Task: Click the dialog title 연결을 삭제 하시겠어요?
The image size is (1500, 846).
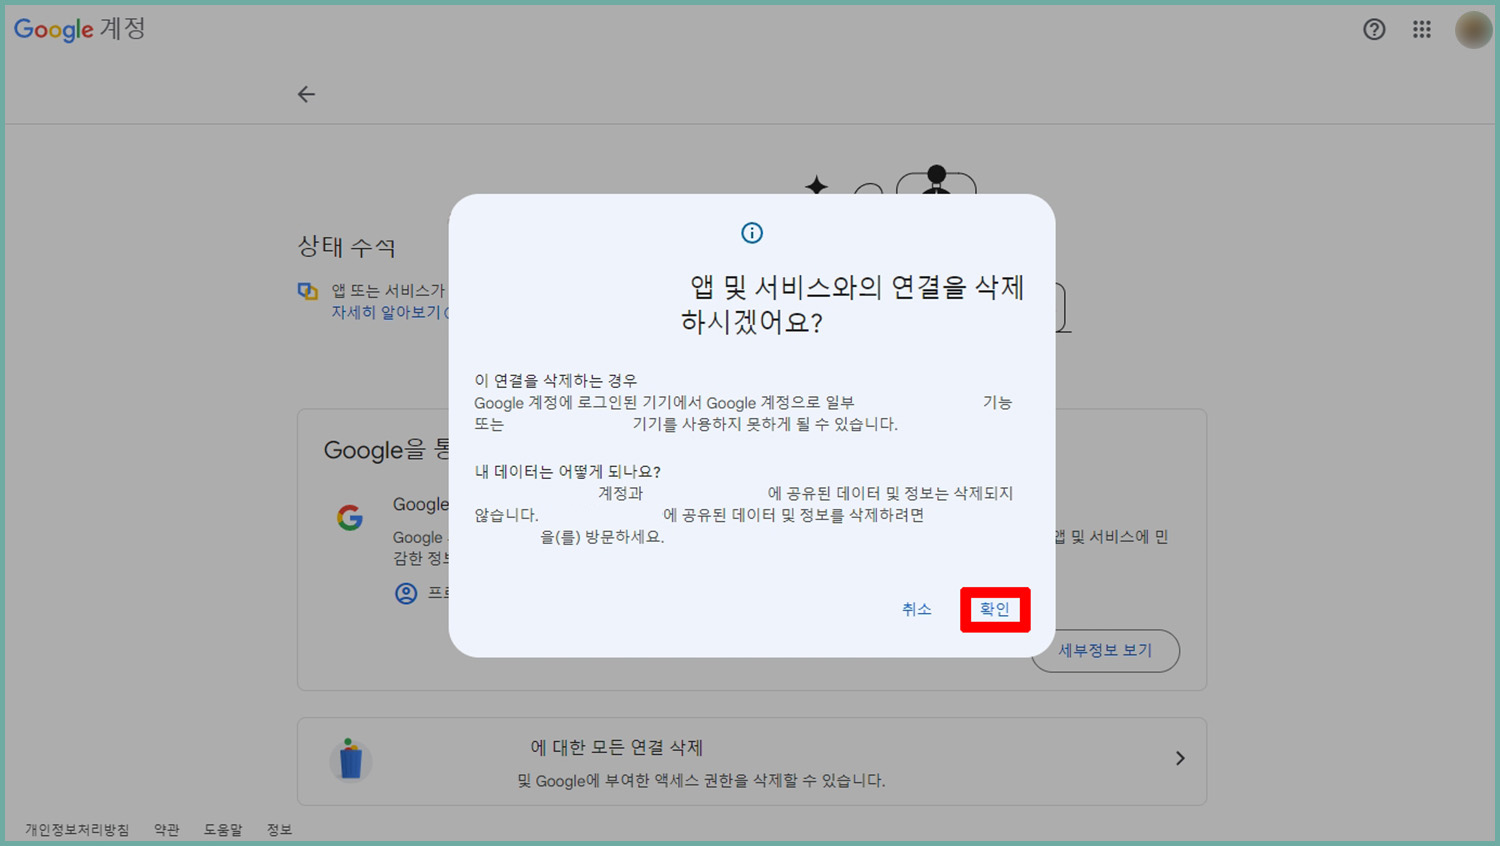Action: (x=852, y=304)
